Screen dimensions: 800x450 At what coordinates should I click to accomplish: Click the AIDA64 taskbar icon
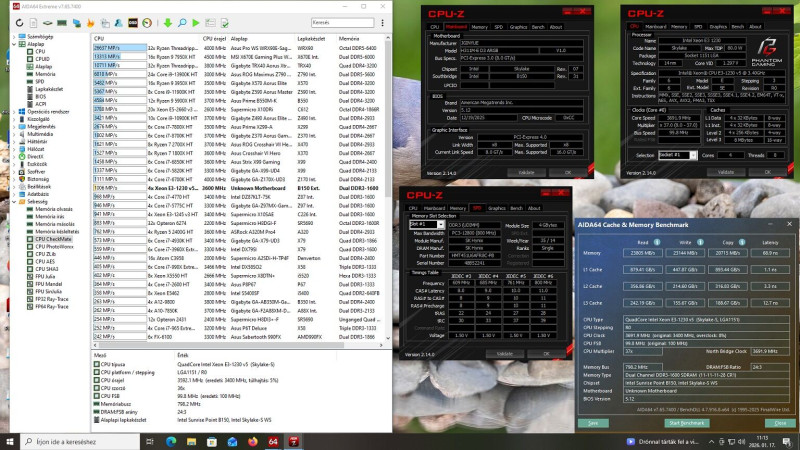click(273, 441)
